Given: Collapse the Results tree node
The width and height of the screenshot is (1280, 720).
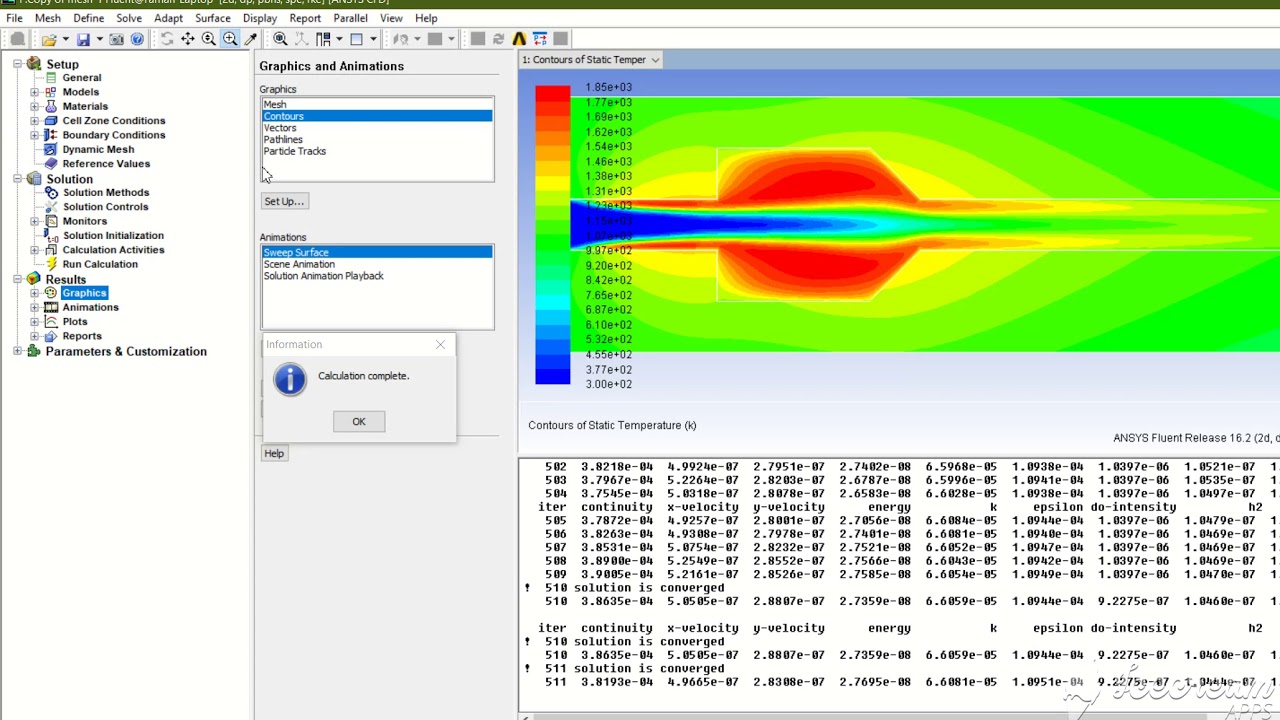Looking at the screenshot, I should tap(17, 279).
